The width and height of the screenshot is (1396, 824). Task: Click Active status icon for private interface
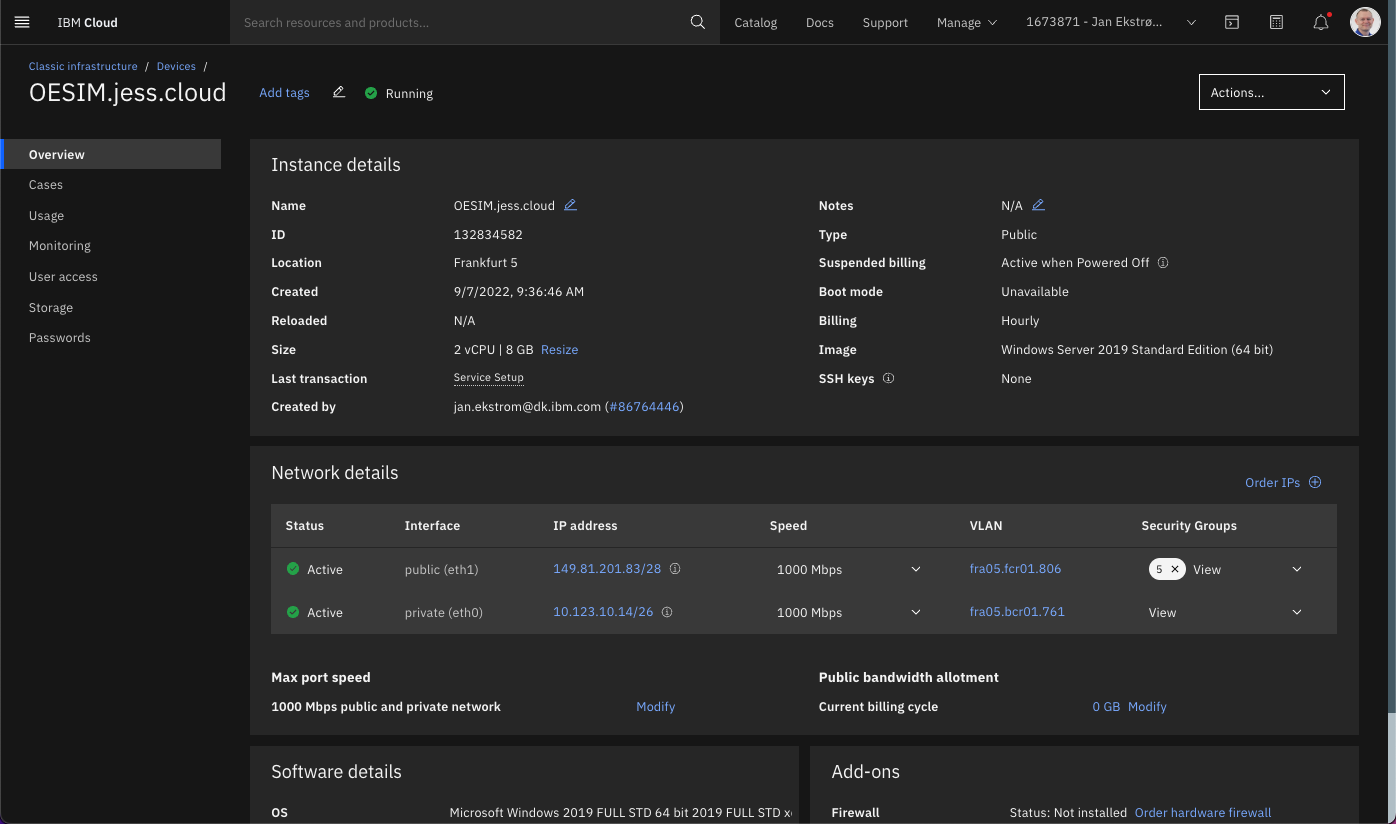coord(293,612)
